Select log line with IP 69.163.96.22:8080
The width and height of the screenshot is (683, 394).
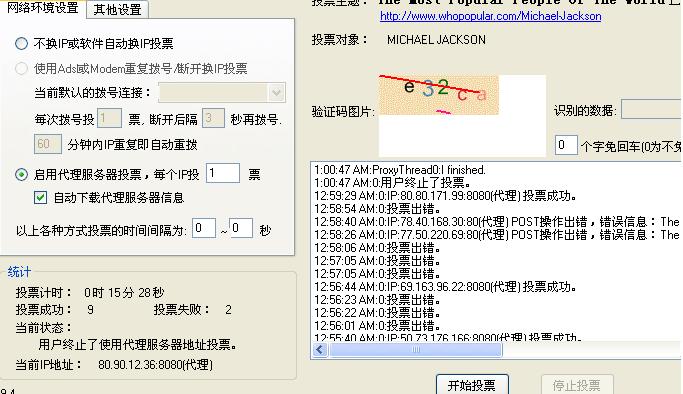coord(445,287)
